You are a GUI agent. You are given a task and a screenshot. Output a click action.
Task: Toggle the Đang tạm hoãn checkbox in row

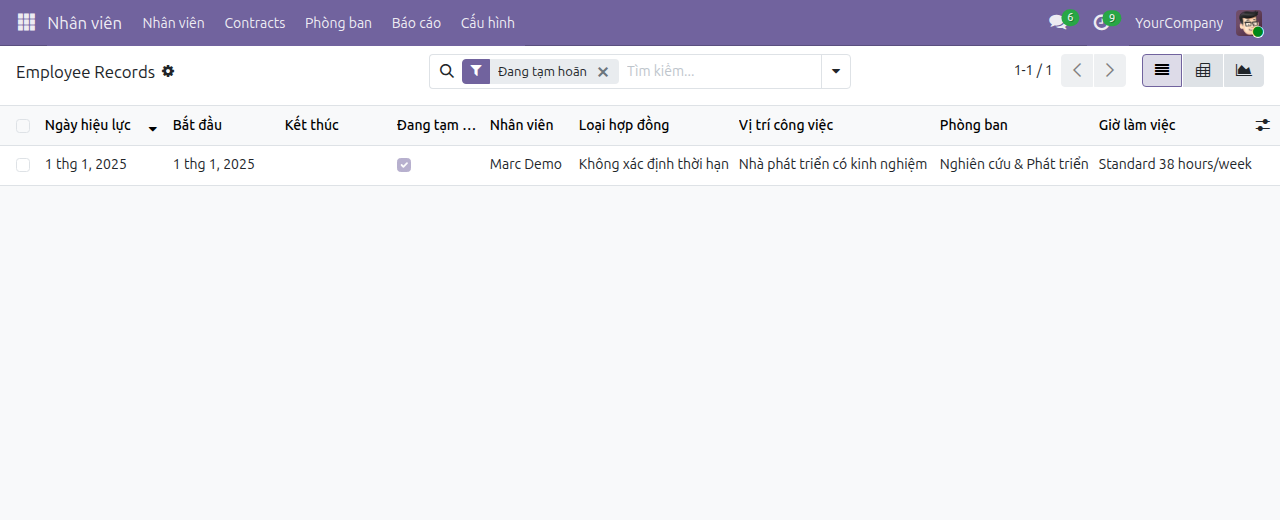tap(404, 165)
